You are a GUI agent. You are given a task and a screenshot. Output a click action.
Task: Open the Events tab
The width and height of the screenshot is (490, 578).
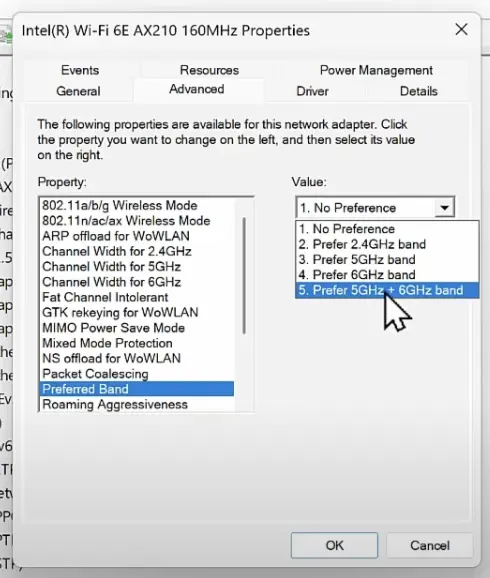click(x=80, y=70)
